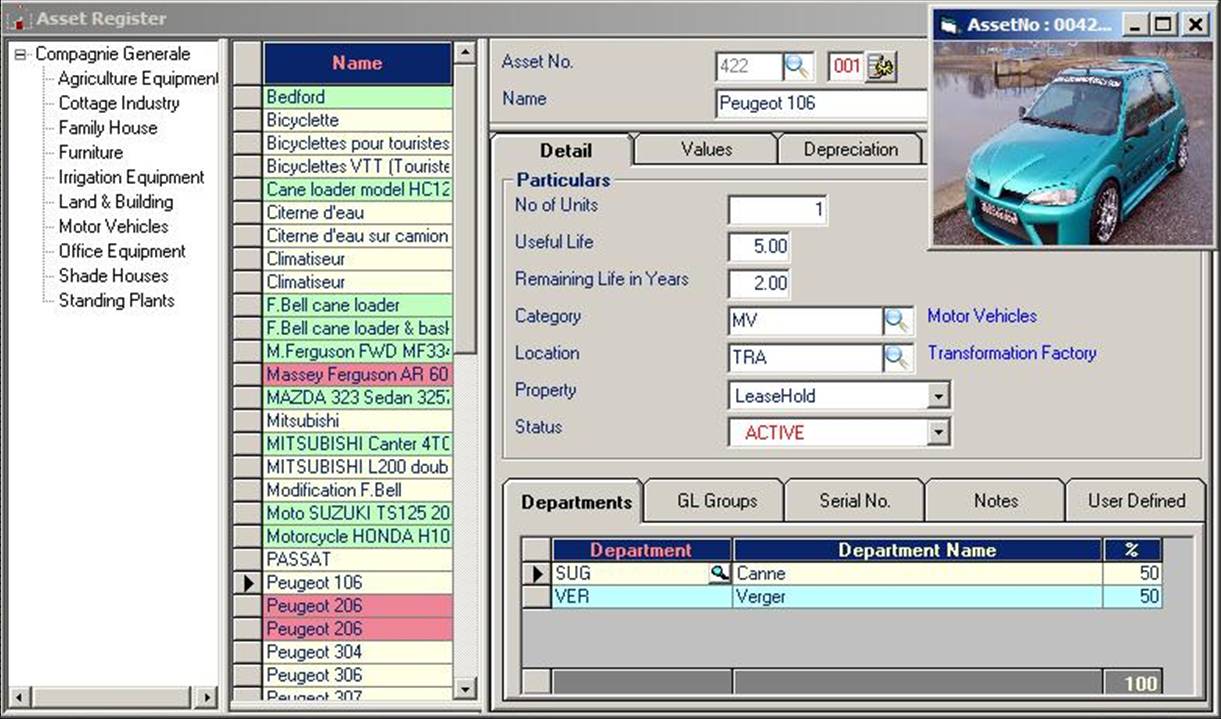Click the icon next to 001 field

(x=881, y=67)
